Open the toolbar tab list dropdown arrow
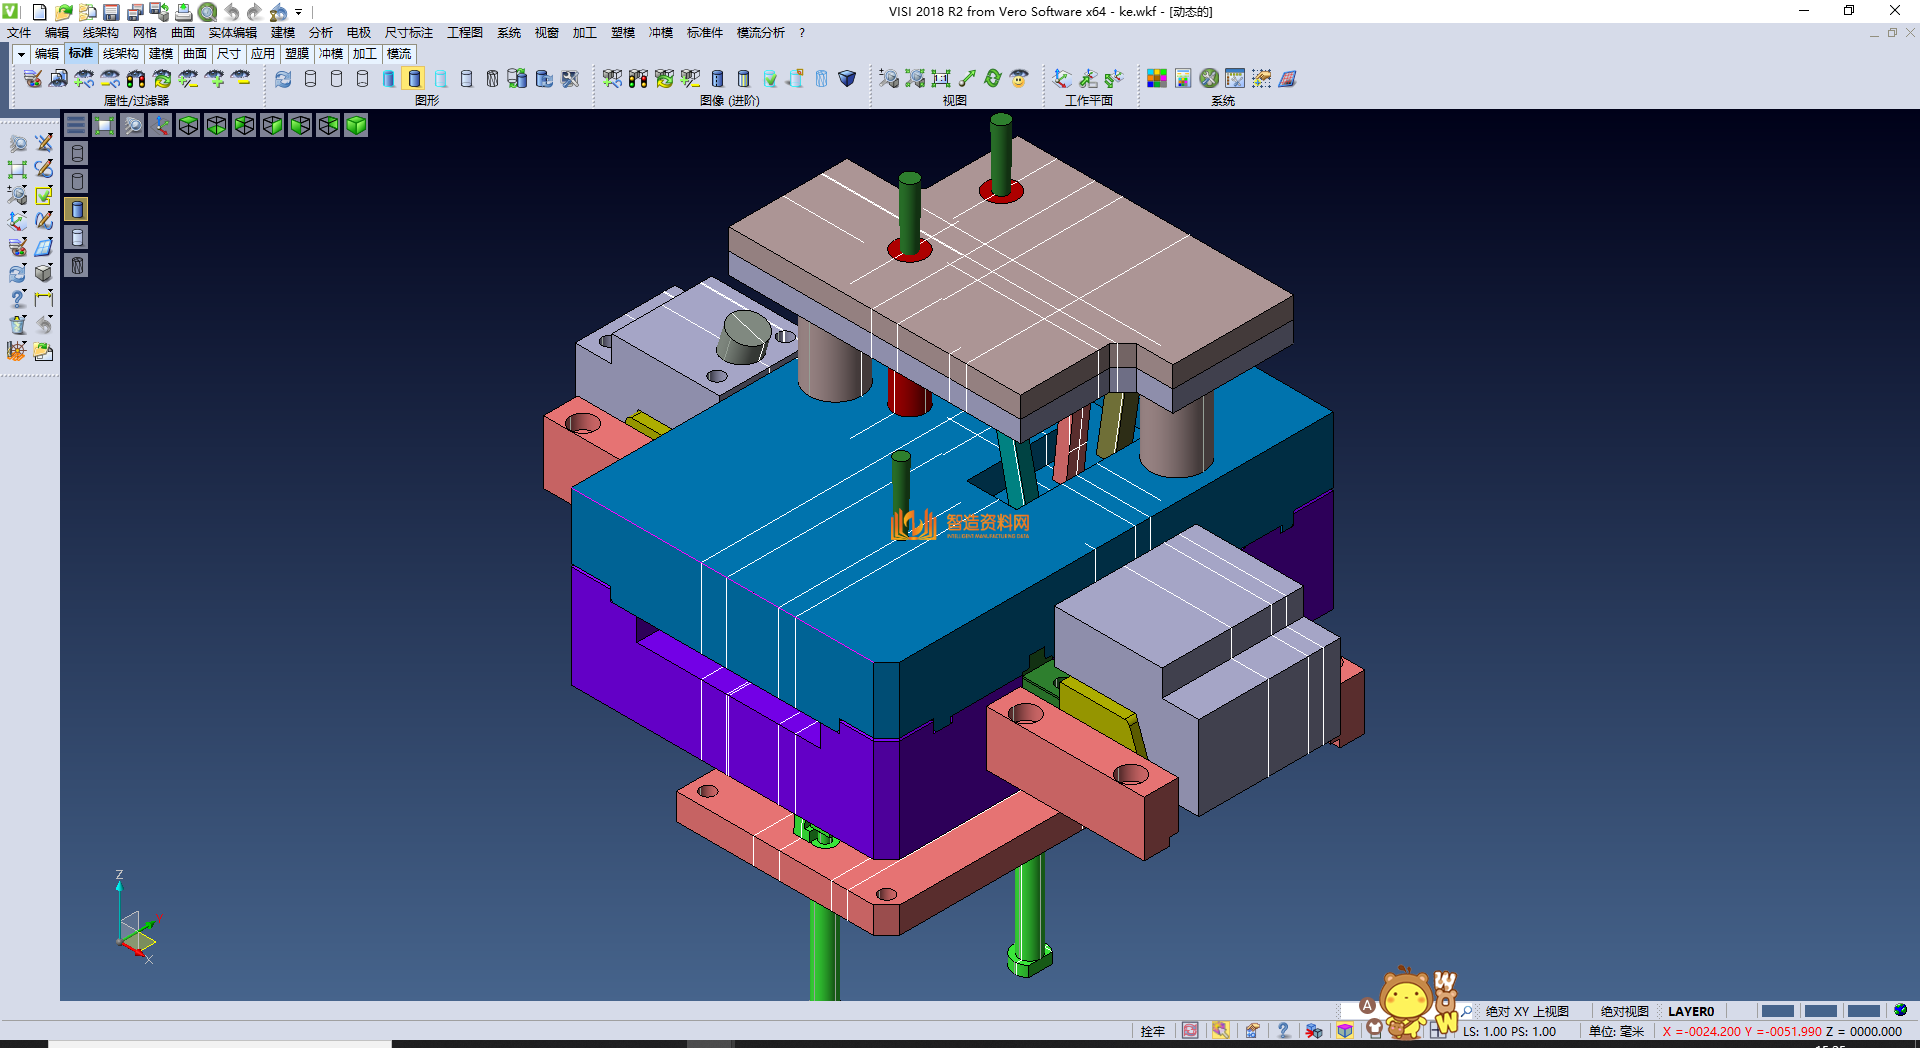 pos(21,54)
